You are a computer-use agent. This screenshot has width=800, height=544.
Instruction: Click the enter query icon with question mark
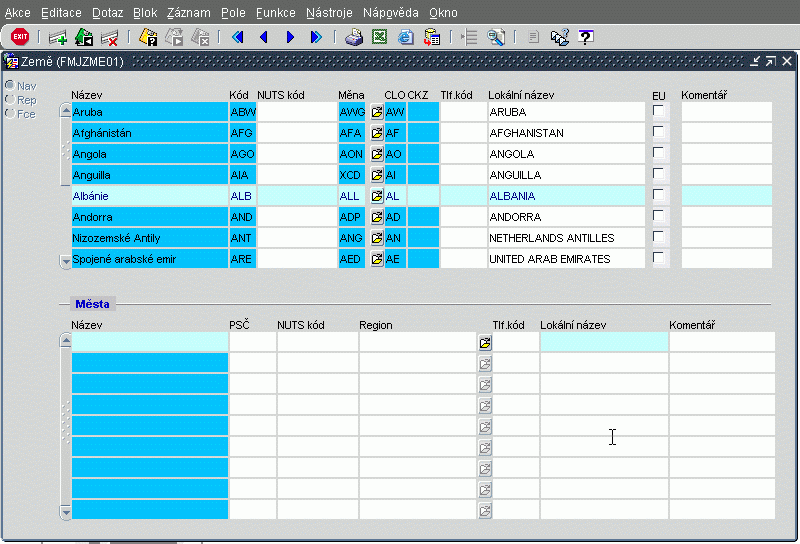148,37
